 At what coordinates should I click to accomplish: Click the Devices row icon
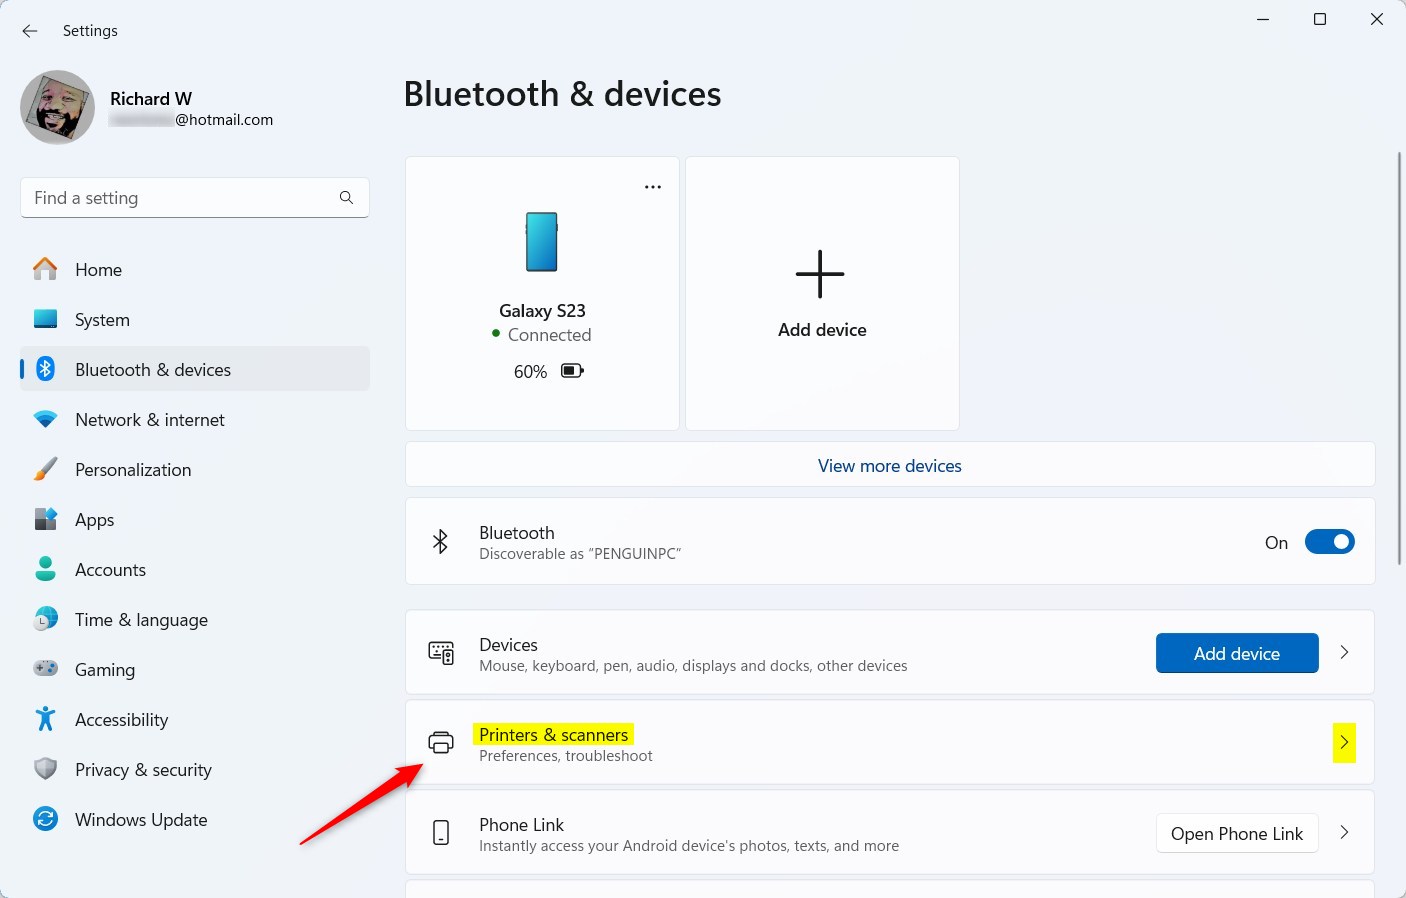coord(441,653)
